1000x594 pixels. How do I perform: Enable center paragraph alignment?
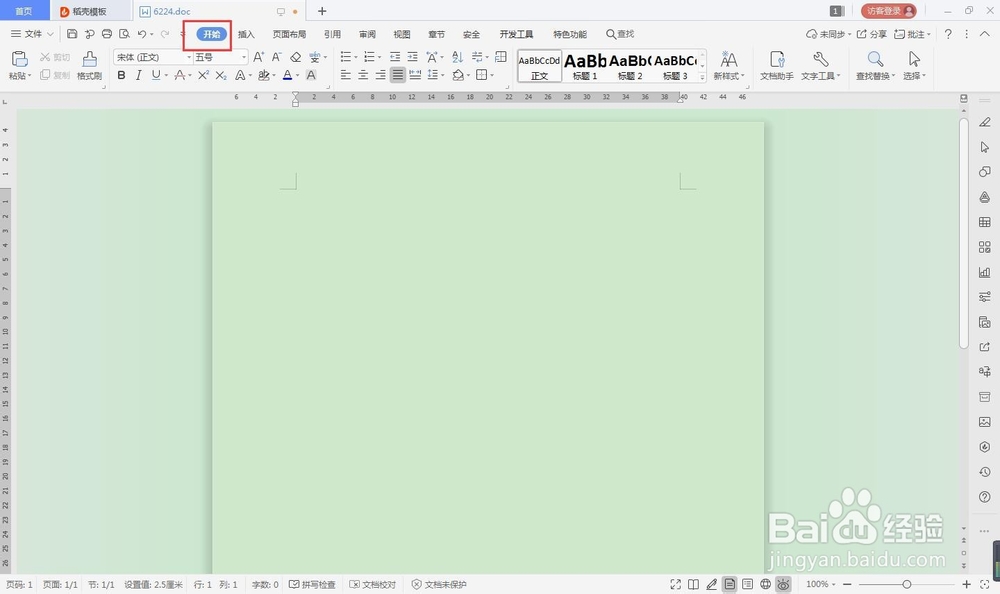tap(363, 75)
